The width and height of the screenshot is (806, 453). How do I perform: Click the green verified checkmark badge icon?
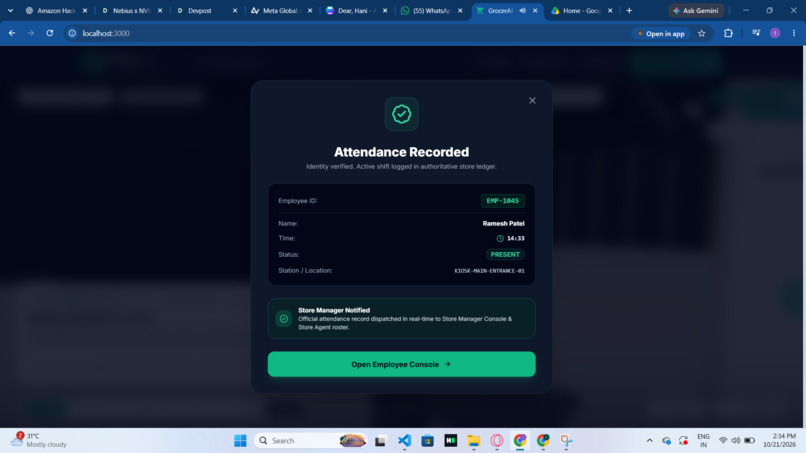[401, 114]
